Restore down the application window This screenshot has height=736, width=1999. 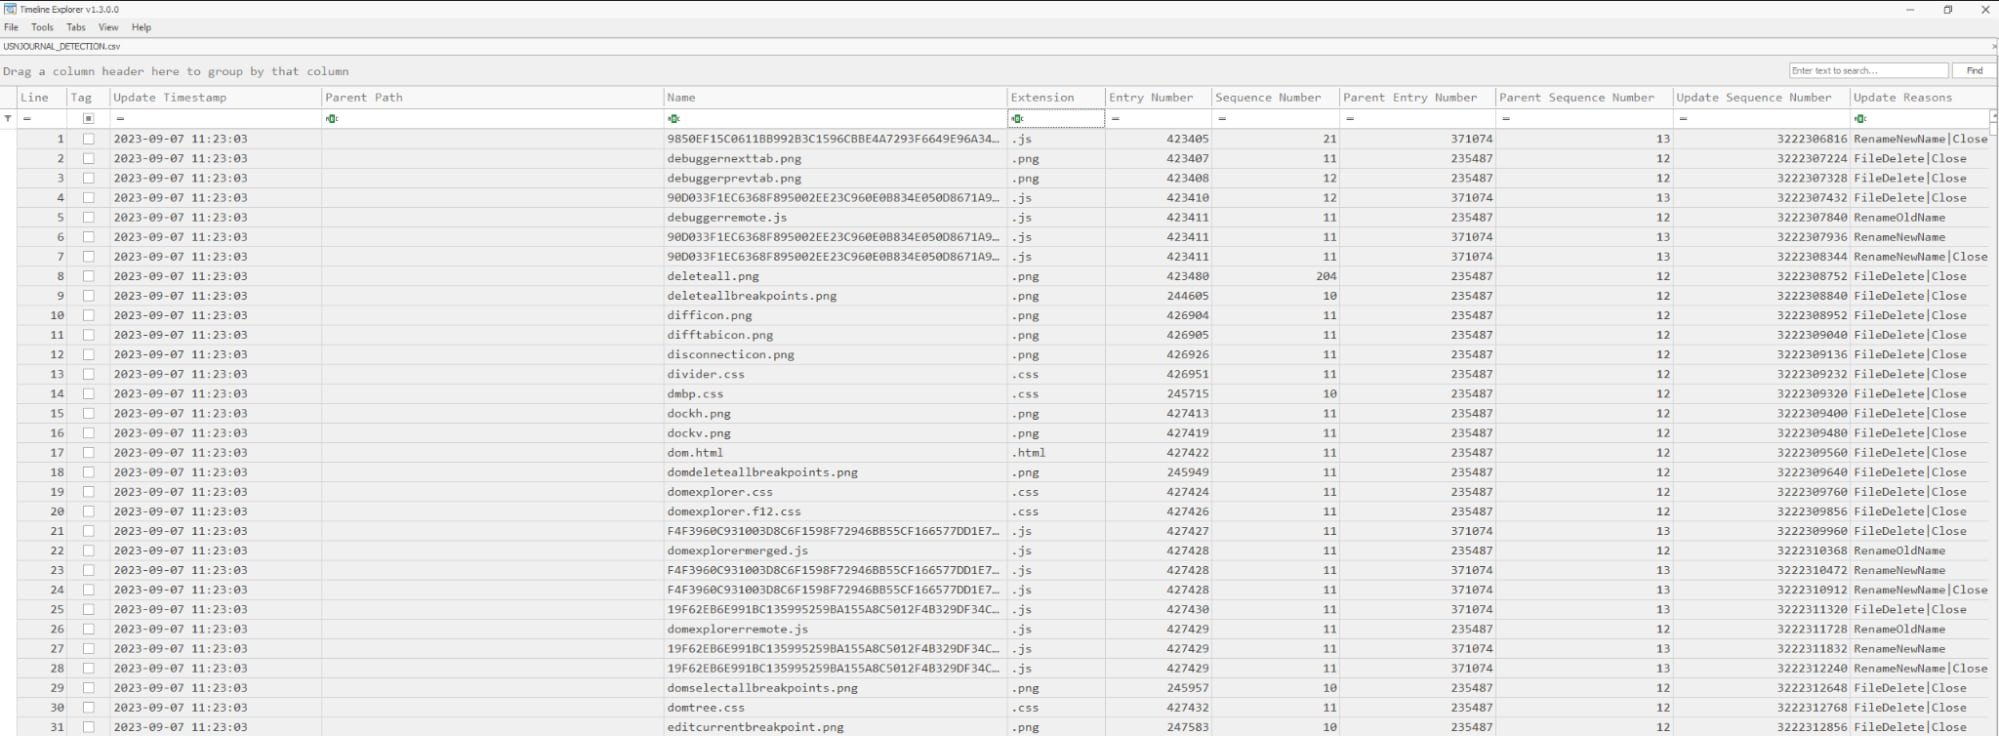[x=1947, y=10]
